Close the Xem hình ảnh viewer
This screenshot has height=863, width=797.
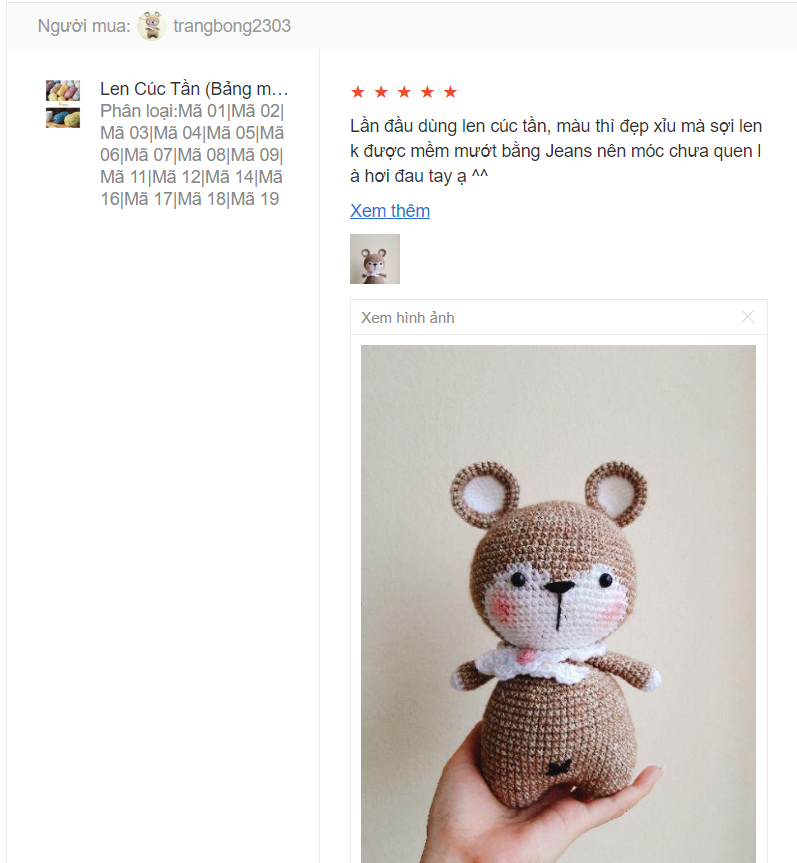tap(747, 317)
